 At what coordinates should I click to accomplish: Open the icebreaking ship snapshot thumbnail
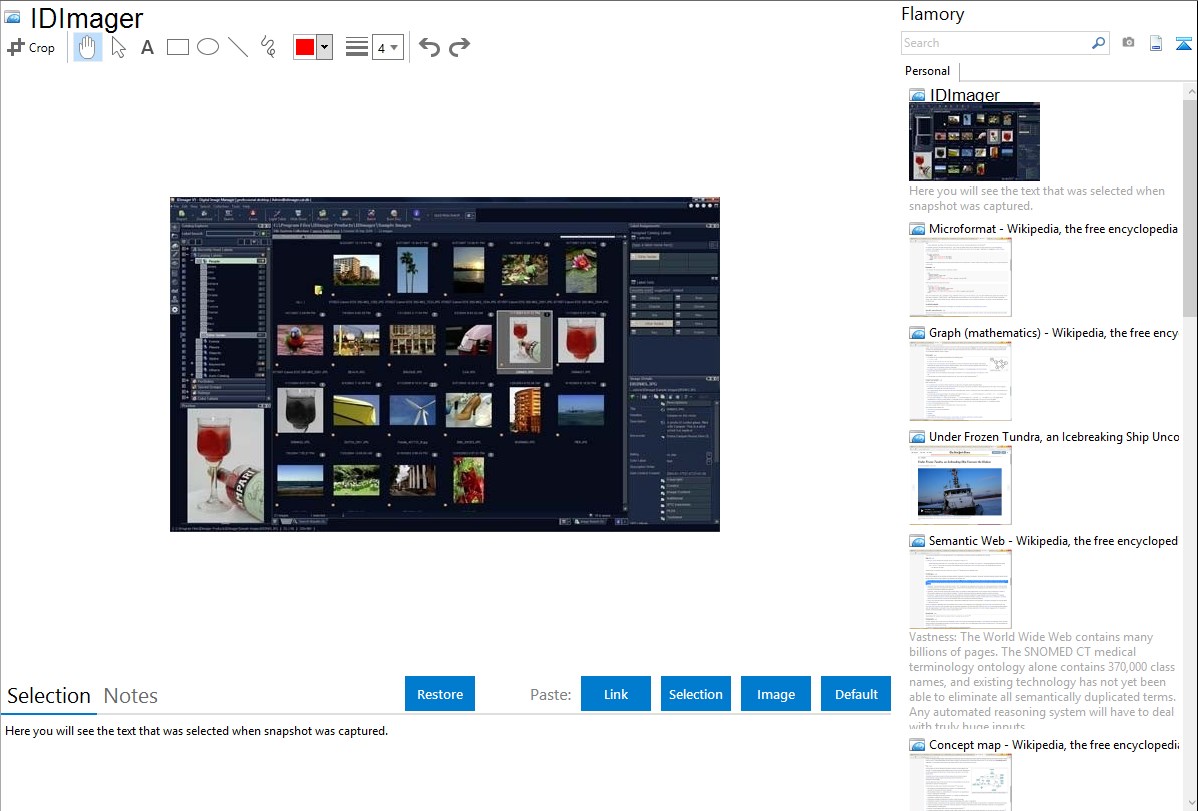960,485
